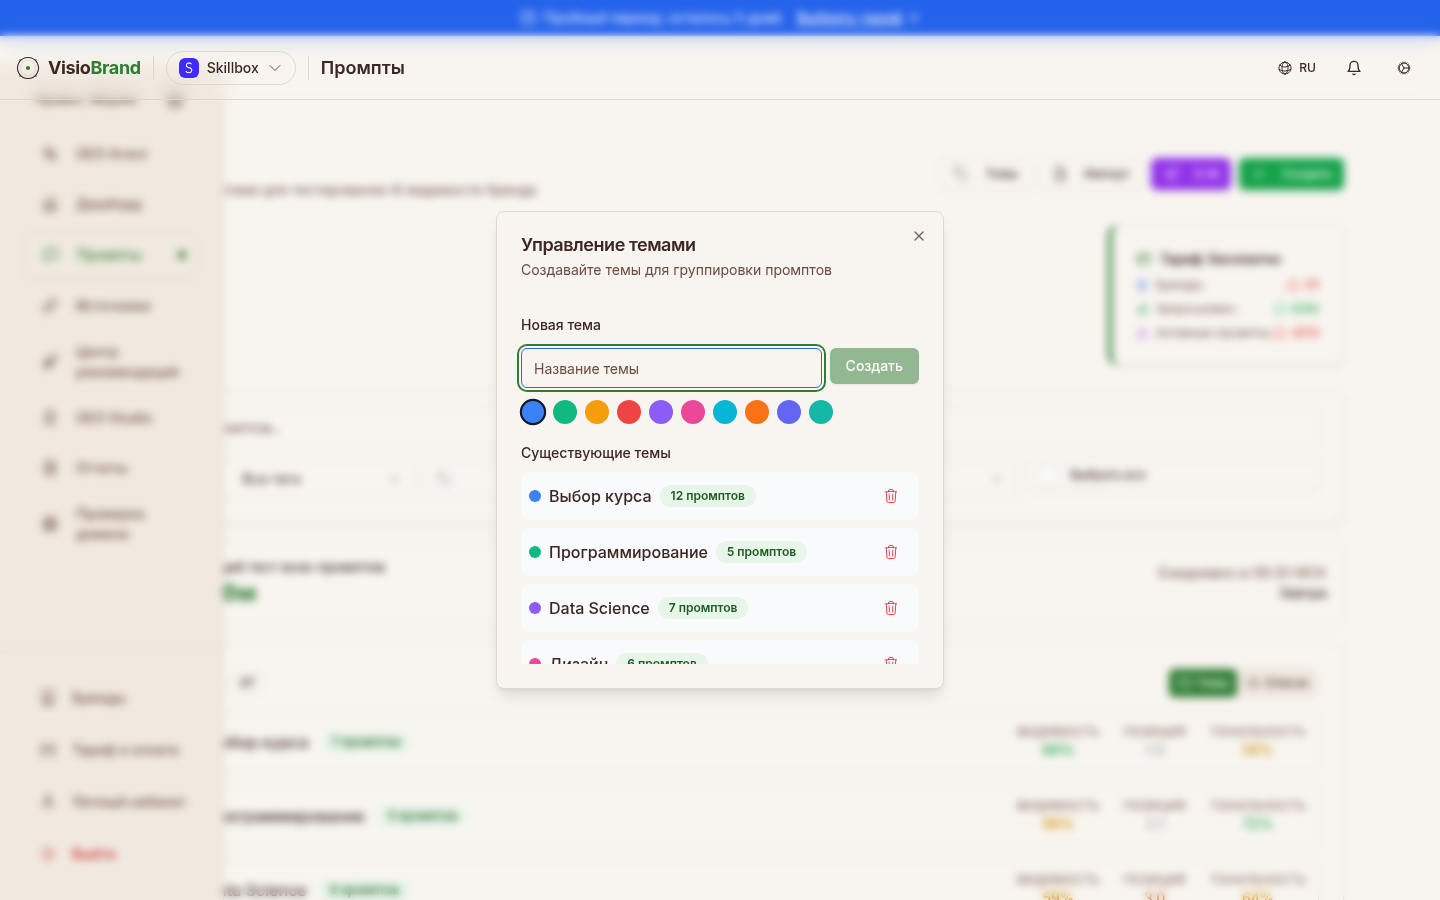Delete the Выбор курса theme
Image resolution: width=1440 pixels, height=900 pixels.
click(890, 496)
